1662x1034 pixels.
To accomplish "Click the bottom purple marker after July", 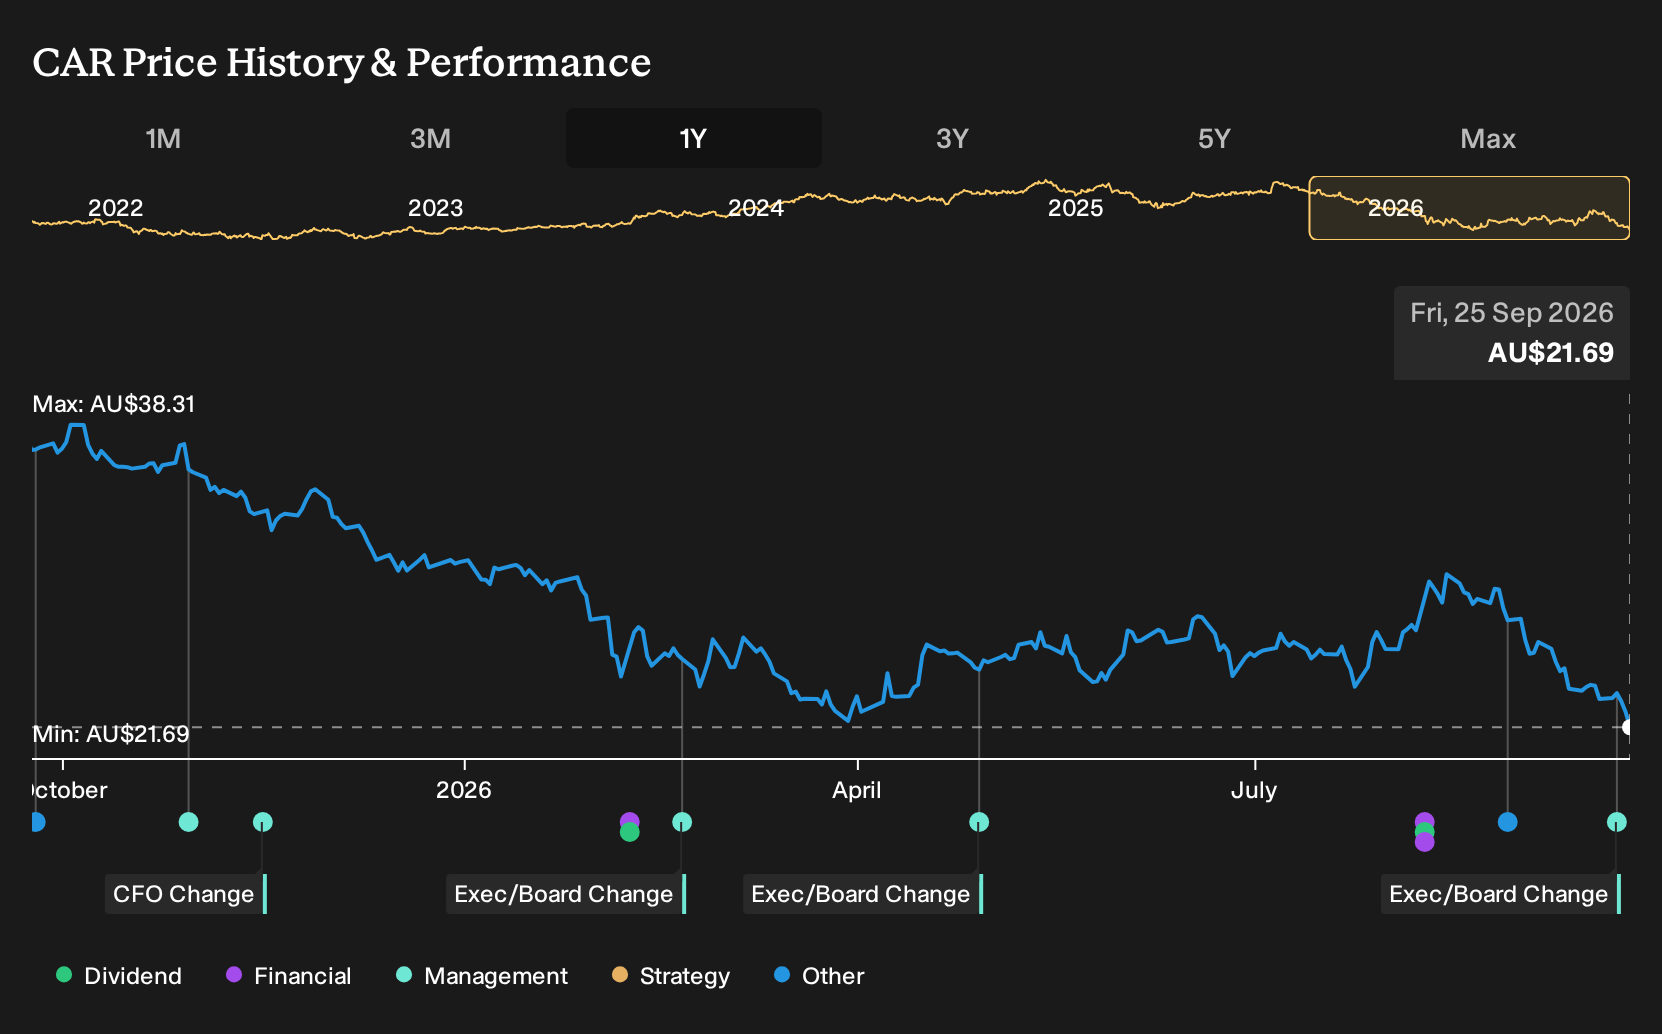I will (x=1425, y=843).
